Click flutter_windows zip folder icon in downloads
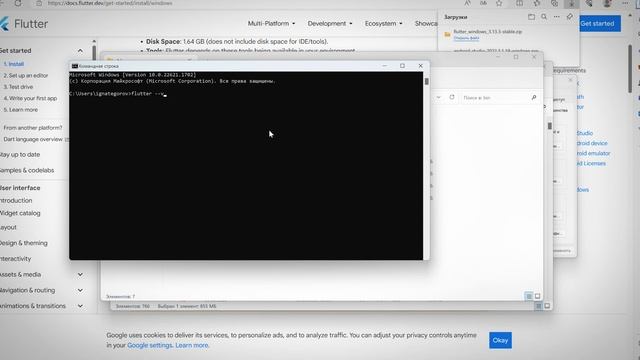Viewport: 640px width, 360px height. pyautogui.click(x=447, y=34)
